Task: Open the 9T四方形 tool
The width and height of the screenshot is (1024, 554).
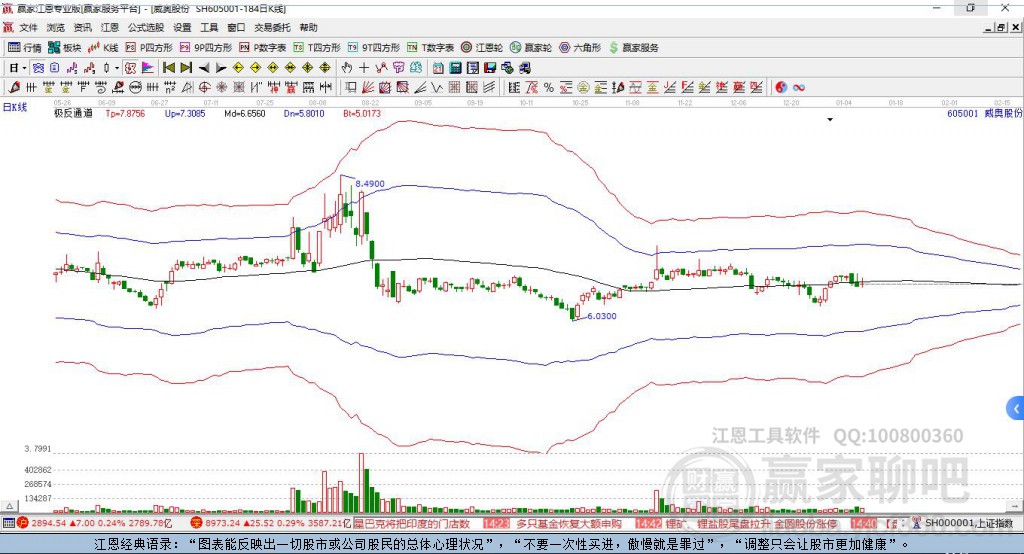Action: pyautogui.click(x=374, y=48)
